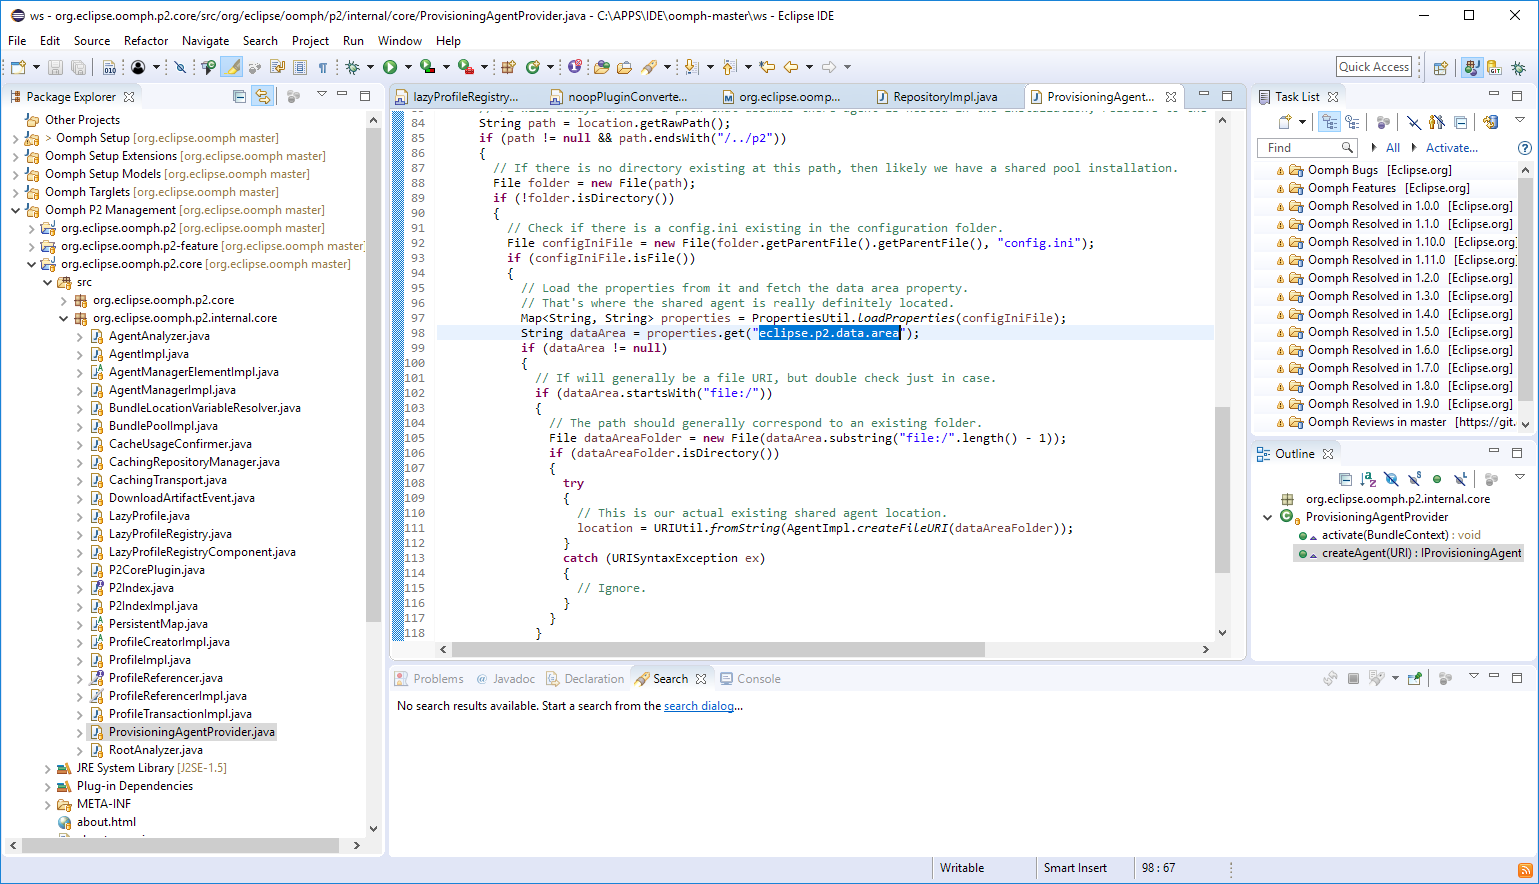Viewport: 1539px width, 884px height.
Task: Click the Open Perspective icon
Action: 1440,67
